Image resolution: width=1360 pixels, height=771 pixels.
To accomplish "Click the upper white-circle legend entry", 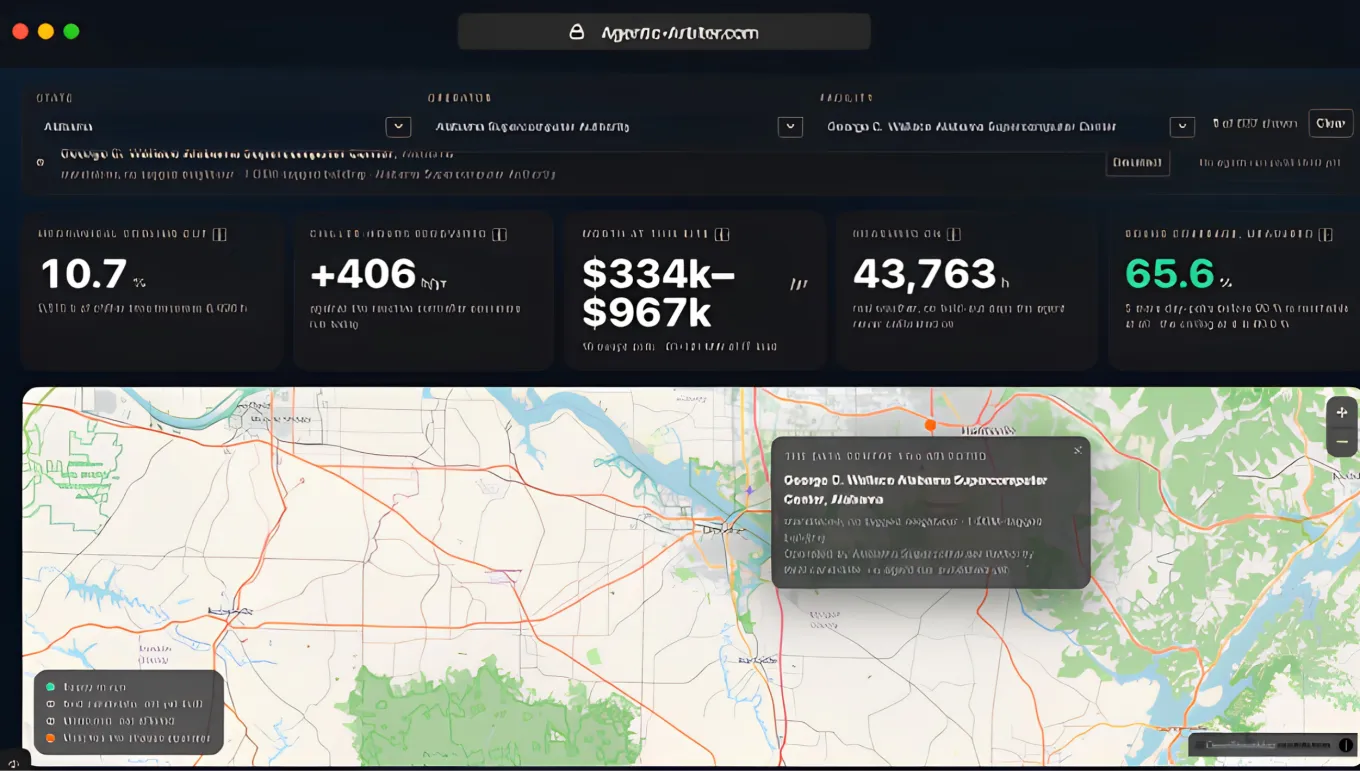I will [125, 704].
